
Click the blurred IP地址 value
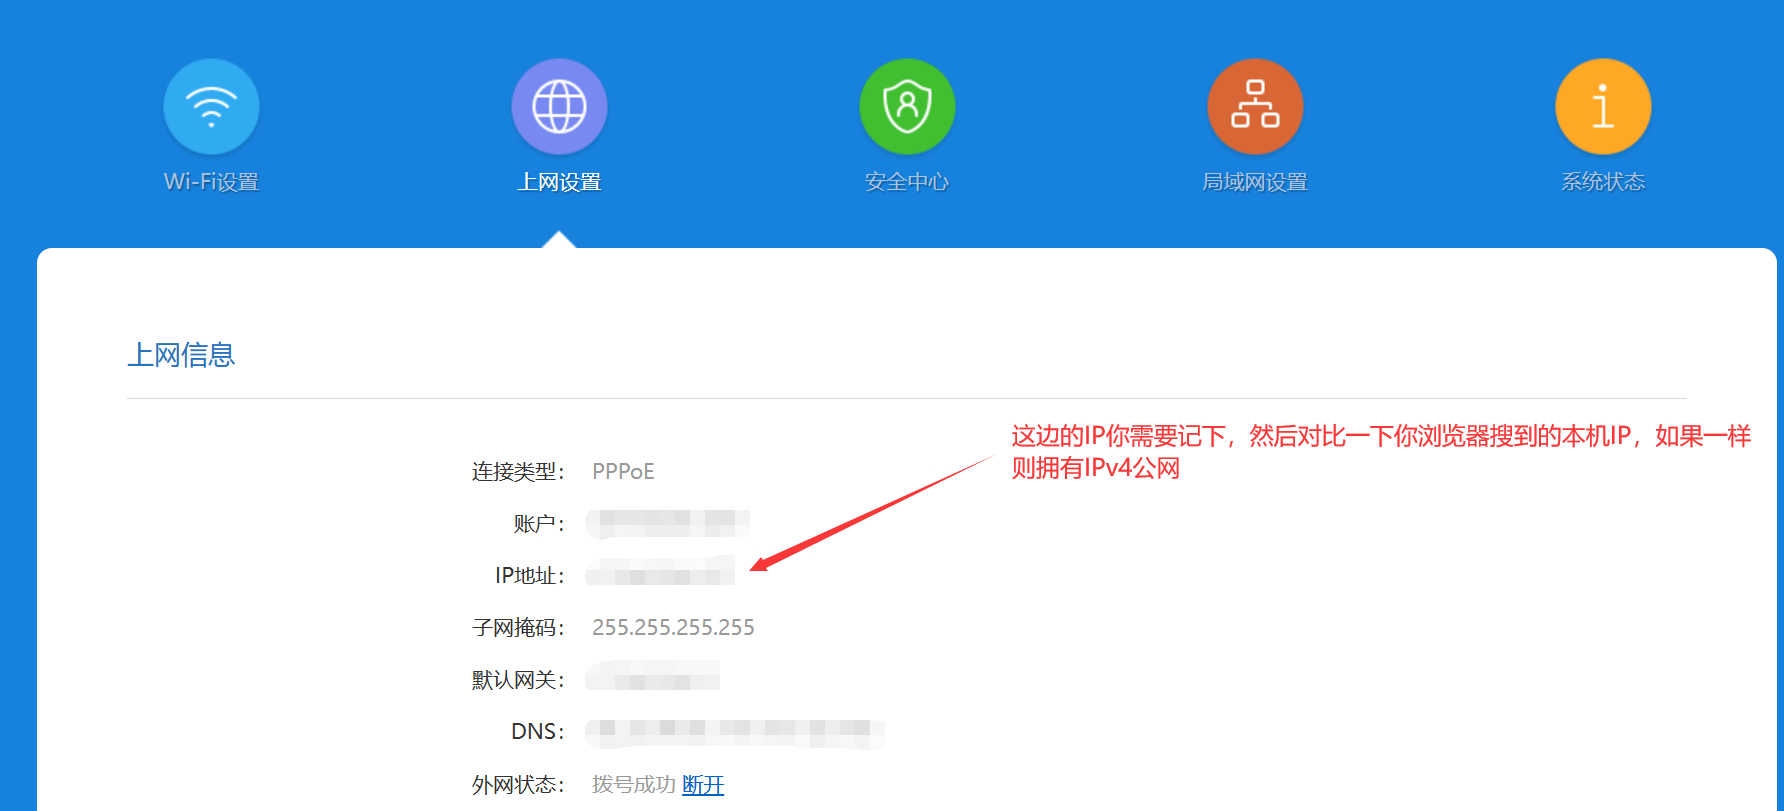click(660, 573)
